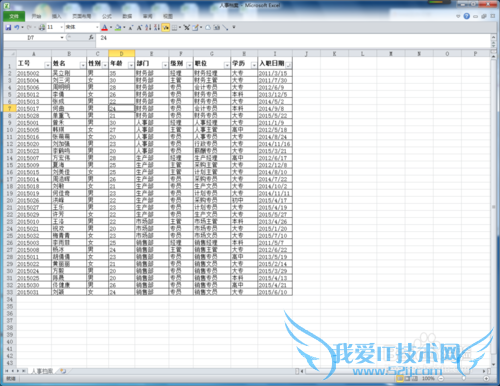Apply the red font color icon

pyautogui.click(x=104, y=27)
